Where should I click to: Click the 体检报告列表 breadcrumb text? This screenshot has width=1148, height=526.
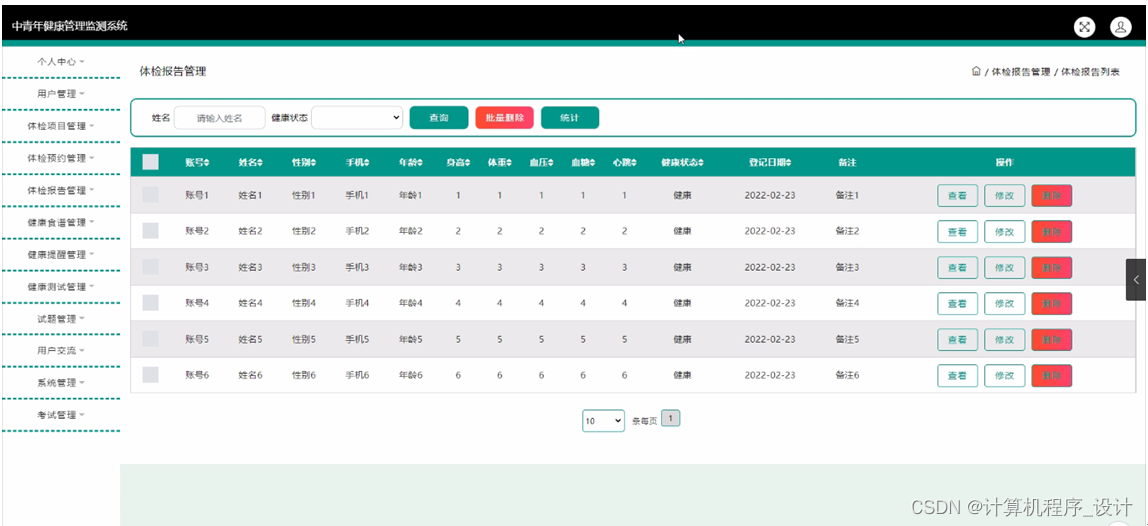point(1090,72)
